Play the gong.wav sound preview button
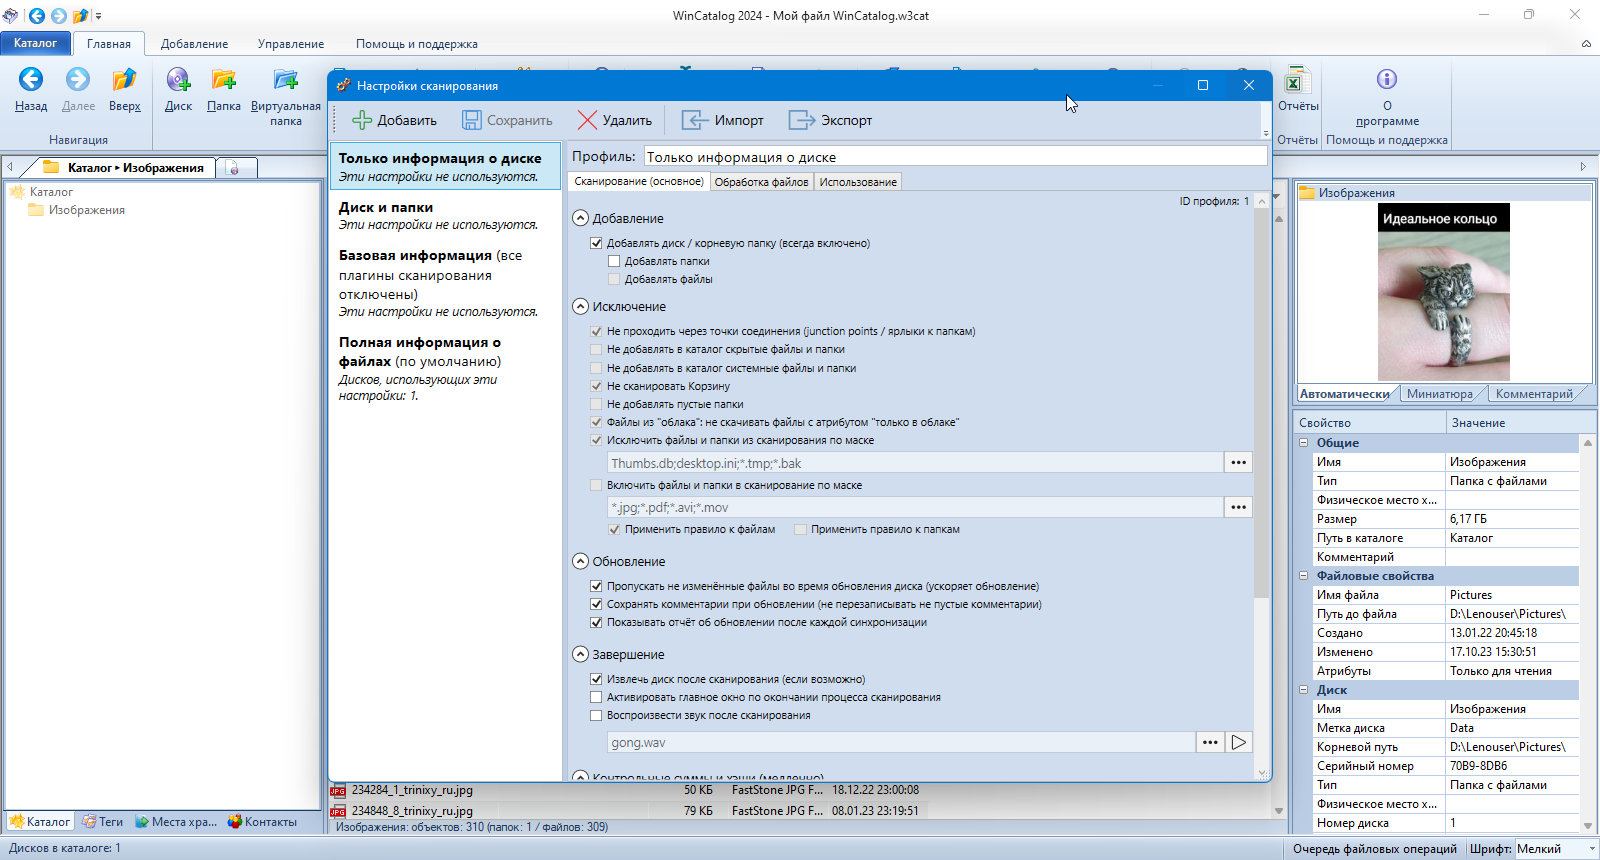 [1239, 742]
